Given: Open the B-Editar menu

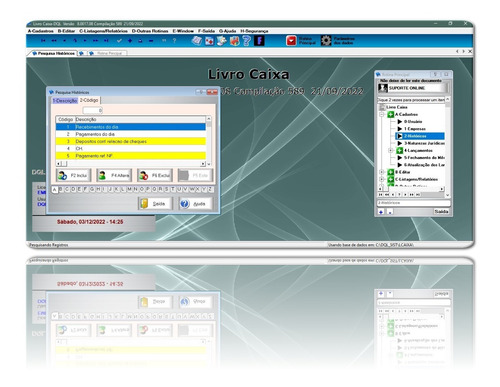Looking at the screenshot, I should pyautogui.click(x=66, y=31).
